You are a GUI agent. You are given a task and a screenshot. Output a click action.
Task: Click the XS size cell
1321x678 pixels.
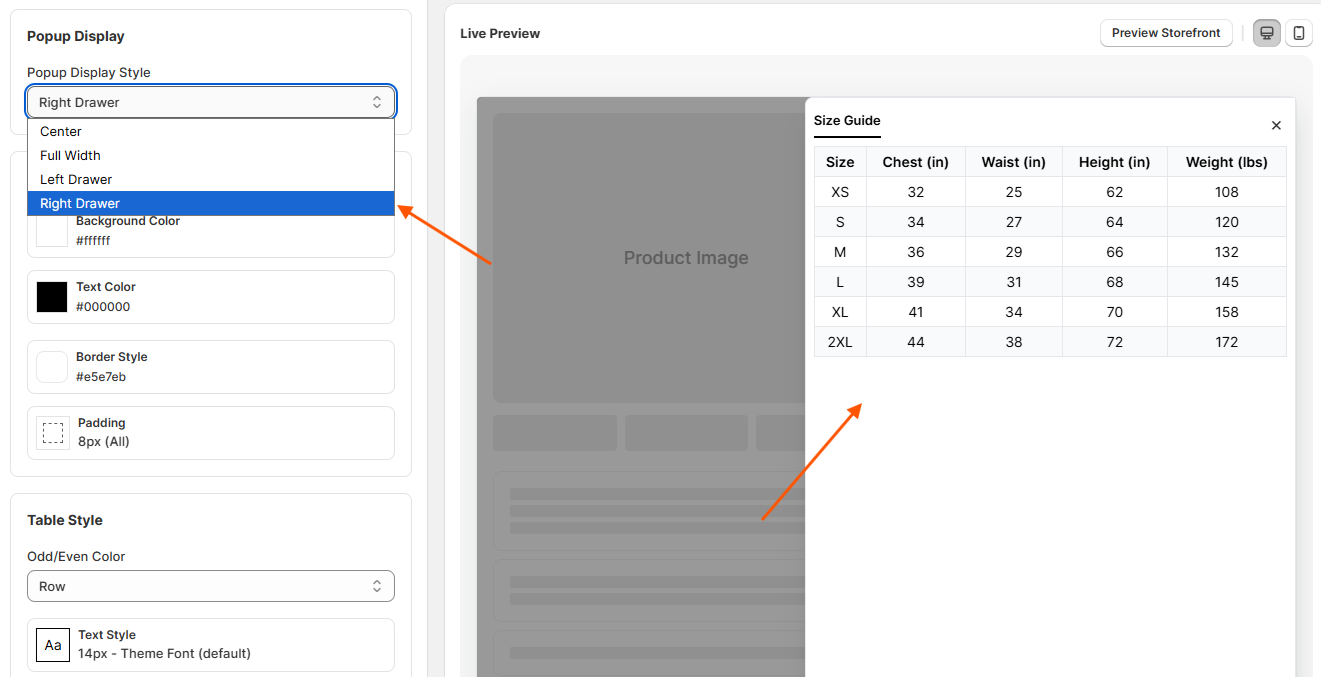(840, 192)
